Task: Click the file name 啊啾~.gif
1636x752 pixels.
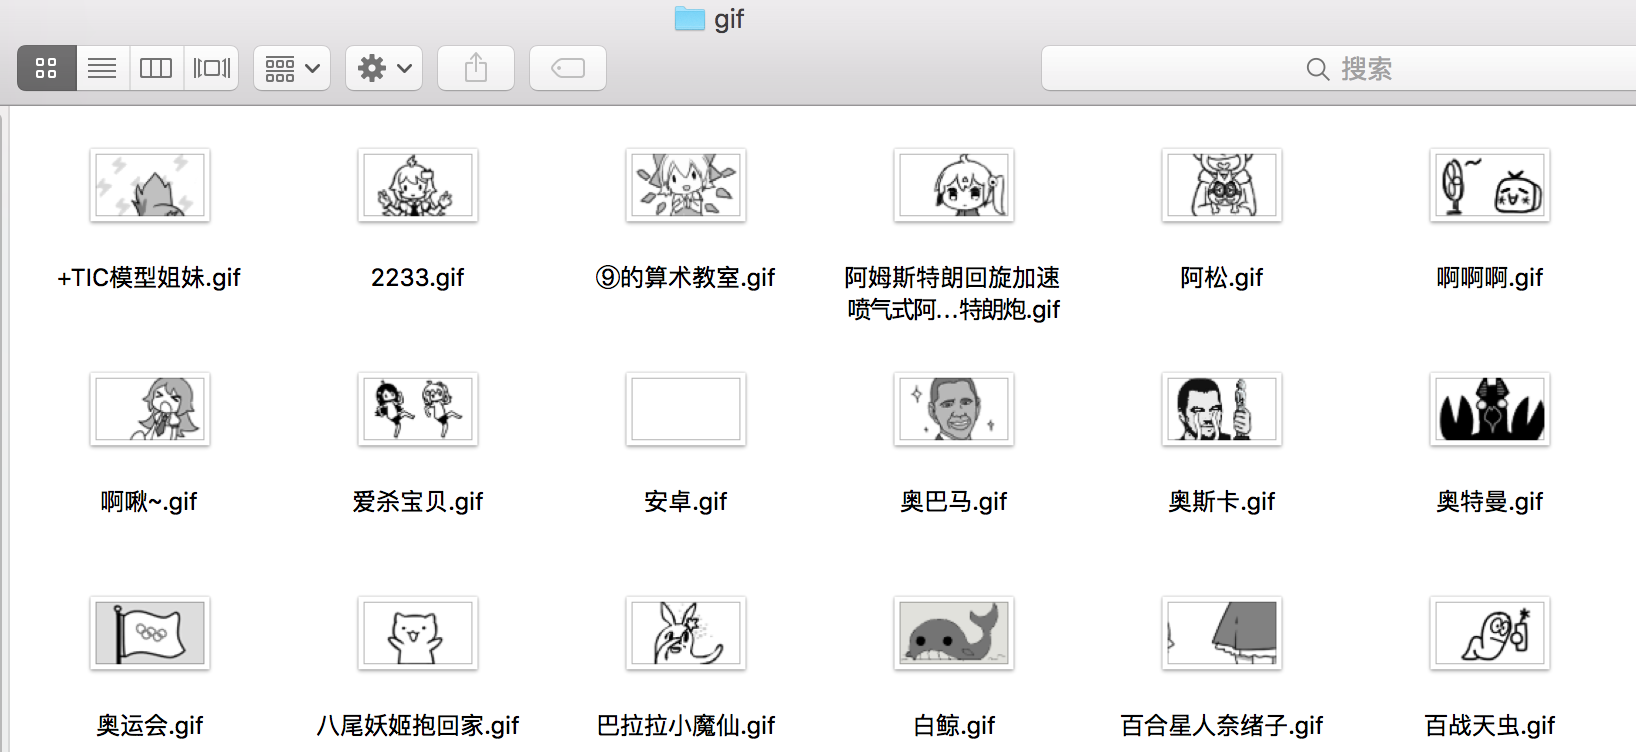Action: coord(149,501)
